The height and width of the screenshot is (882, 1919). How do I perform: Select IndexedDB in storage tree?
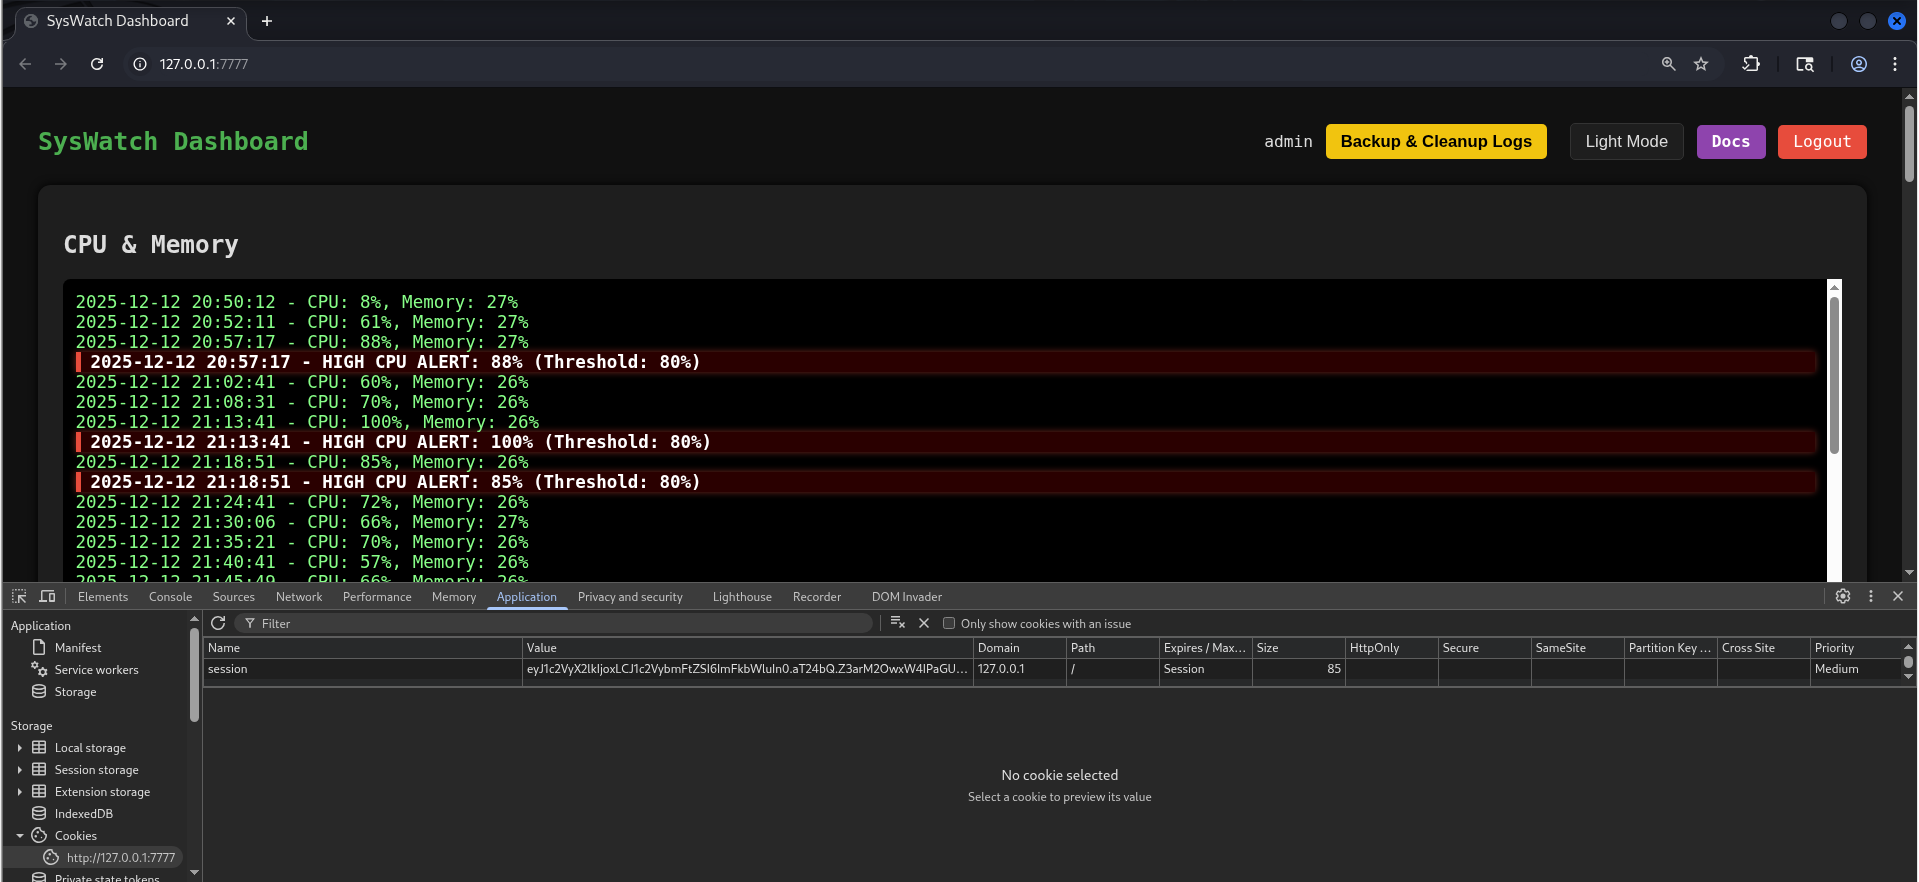(83, 814)
